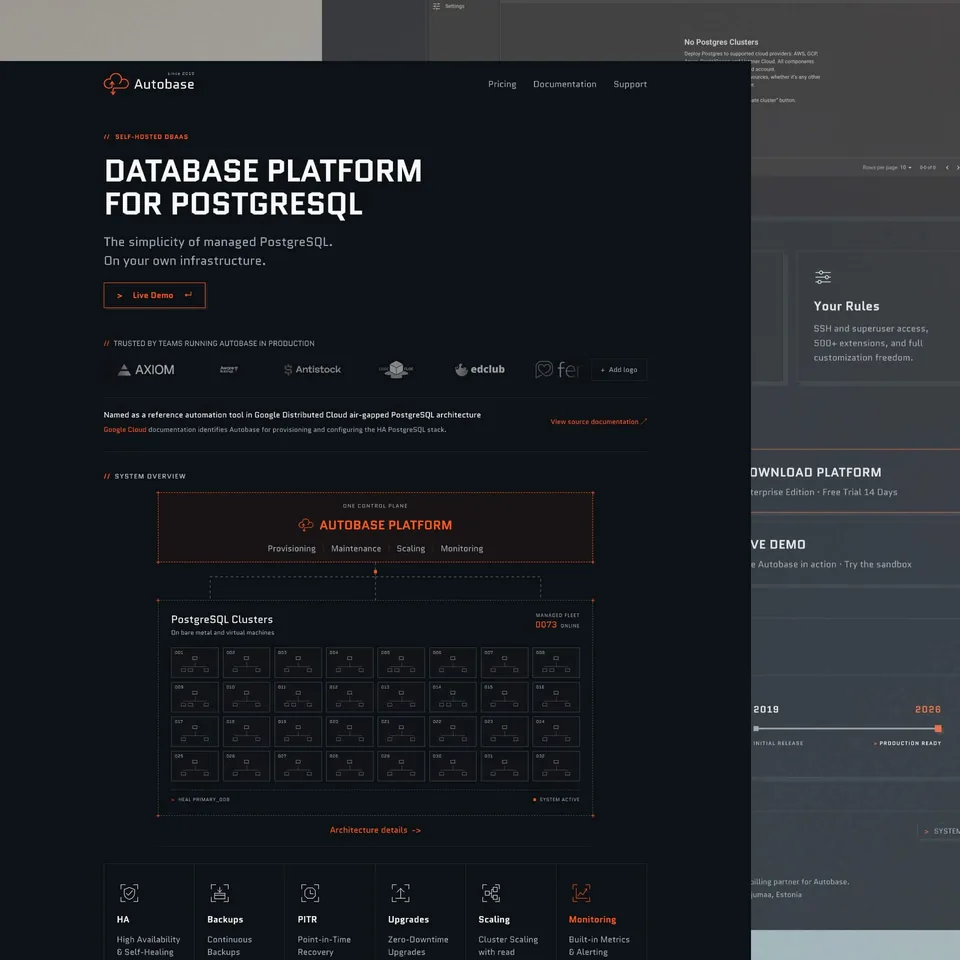Screen dimensions: 960x960
Task: Click the Download Platform row in the background page
Action: (855, 481)
